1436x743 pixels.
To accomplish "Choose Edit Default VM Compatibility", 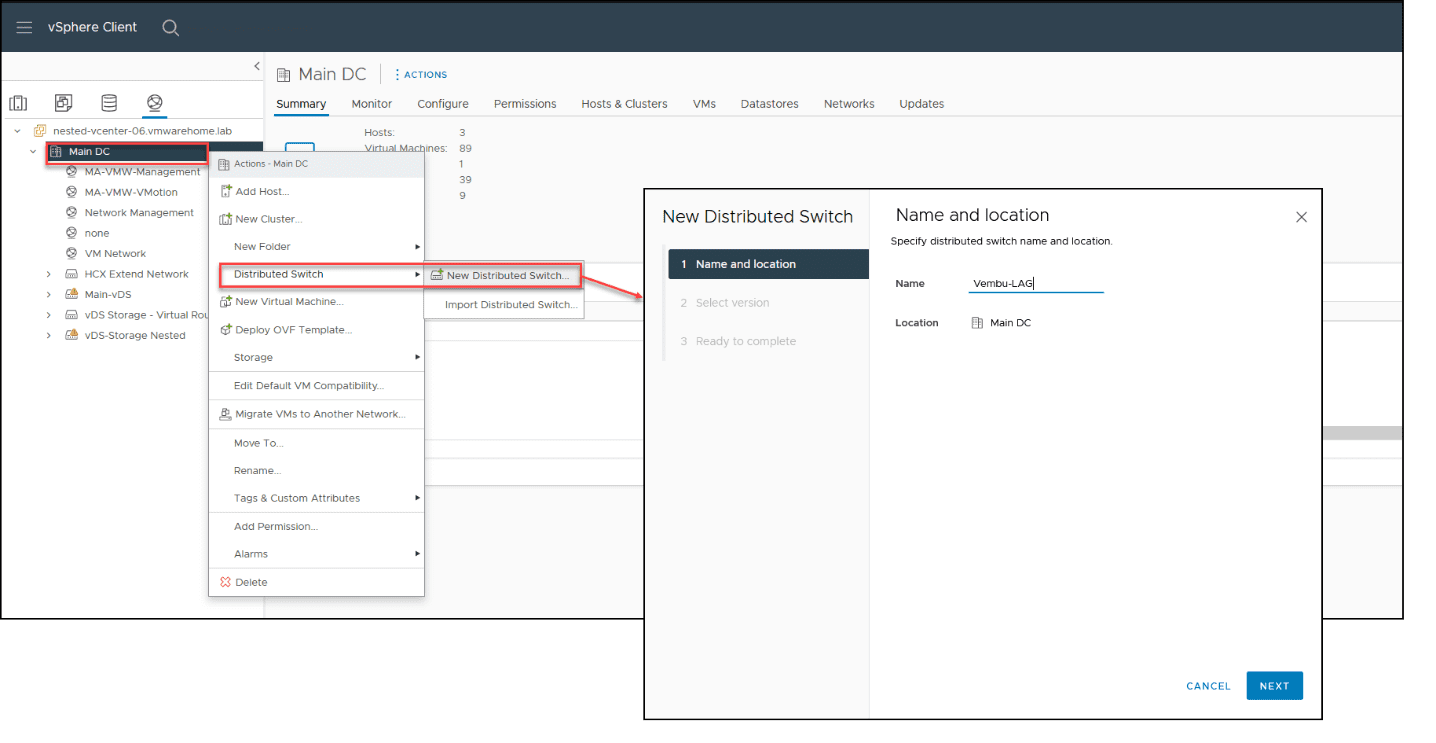I will pyautogui.click(x=316, y=386).
